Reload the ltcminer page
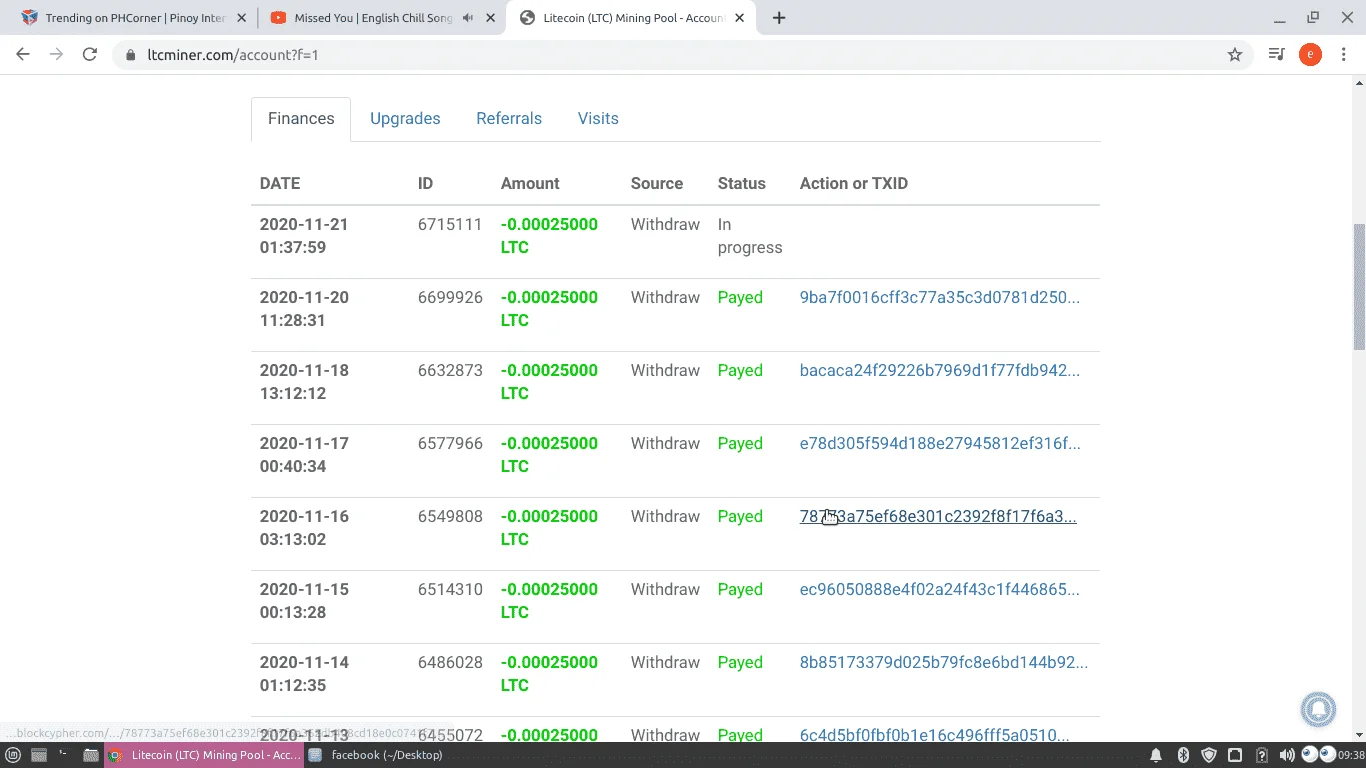The width and height of the screenshot is (1366, 768). tap(90, 55)
